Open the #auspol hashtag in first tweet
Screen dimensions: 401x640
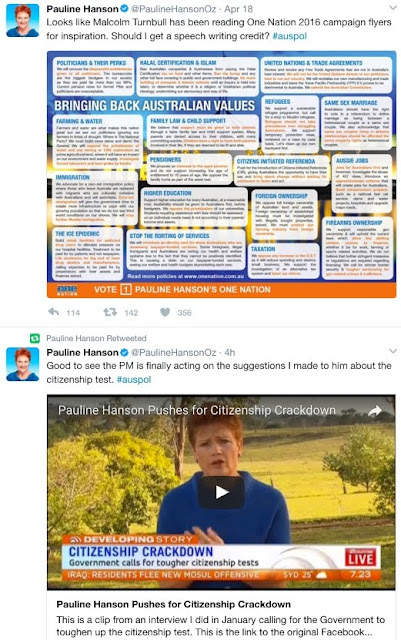[x=290, y=36]
